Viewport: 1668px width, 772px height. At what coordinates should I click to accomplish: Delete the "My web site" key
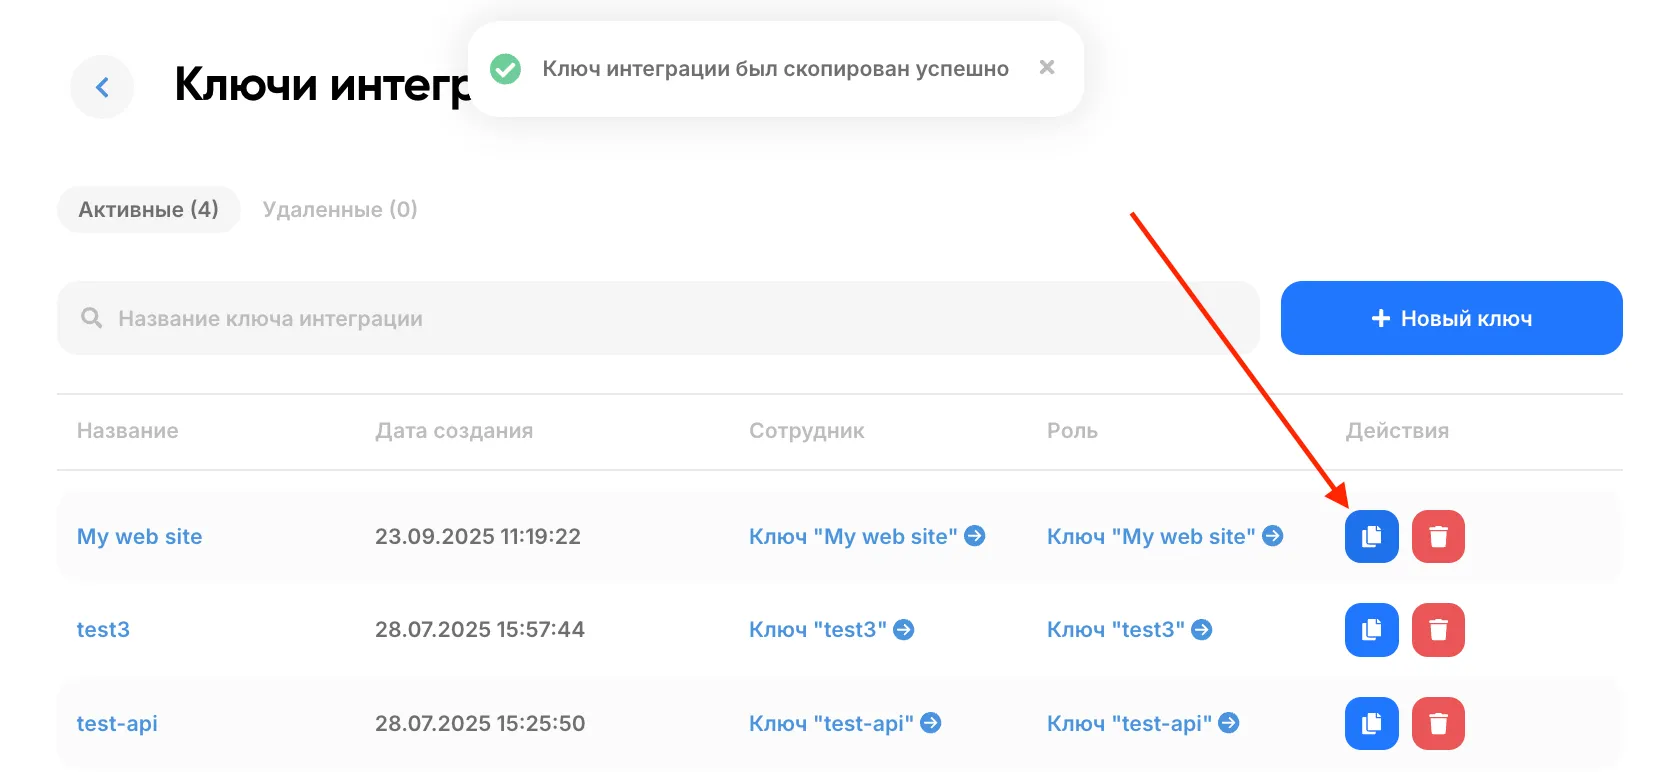pos(1438,536)
